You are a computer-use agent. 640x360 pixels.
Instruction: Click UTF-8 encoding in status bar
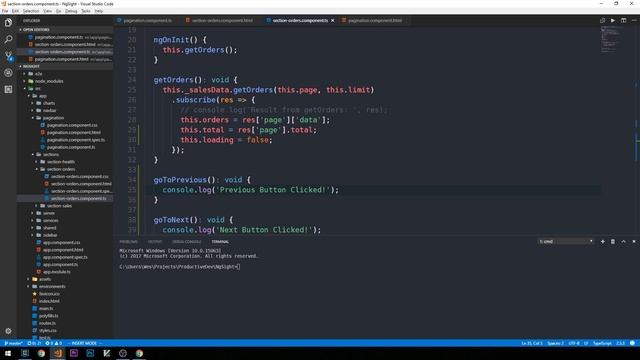point(574,343)
